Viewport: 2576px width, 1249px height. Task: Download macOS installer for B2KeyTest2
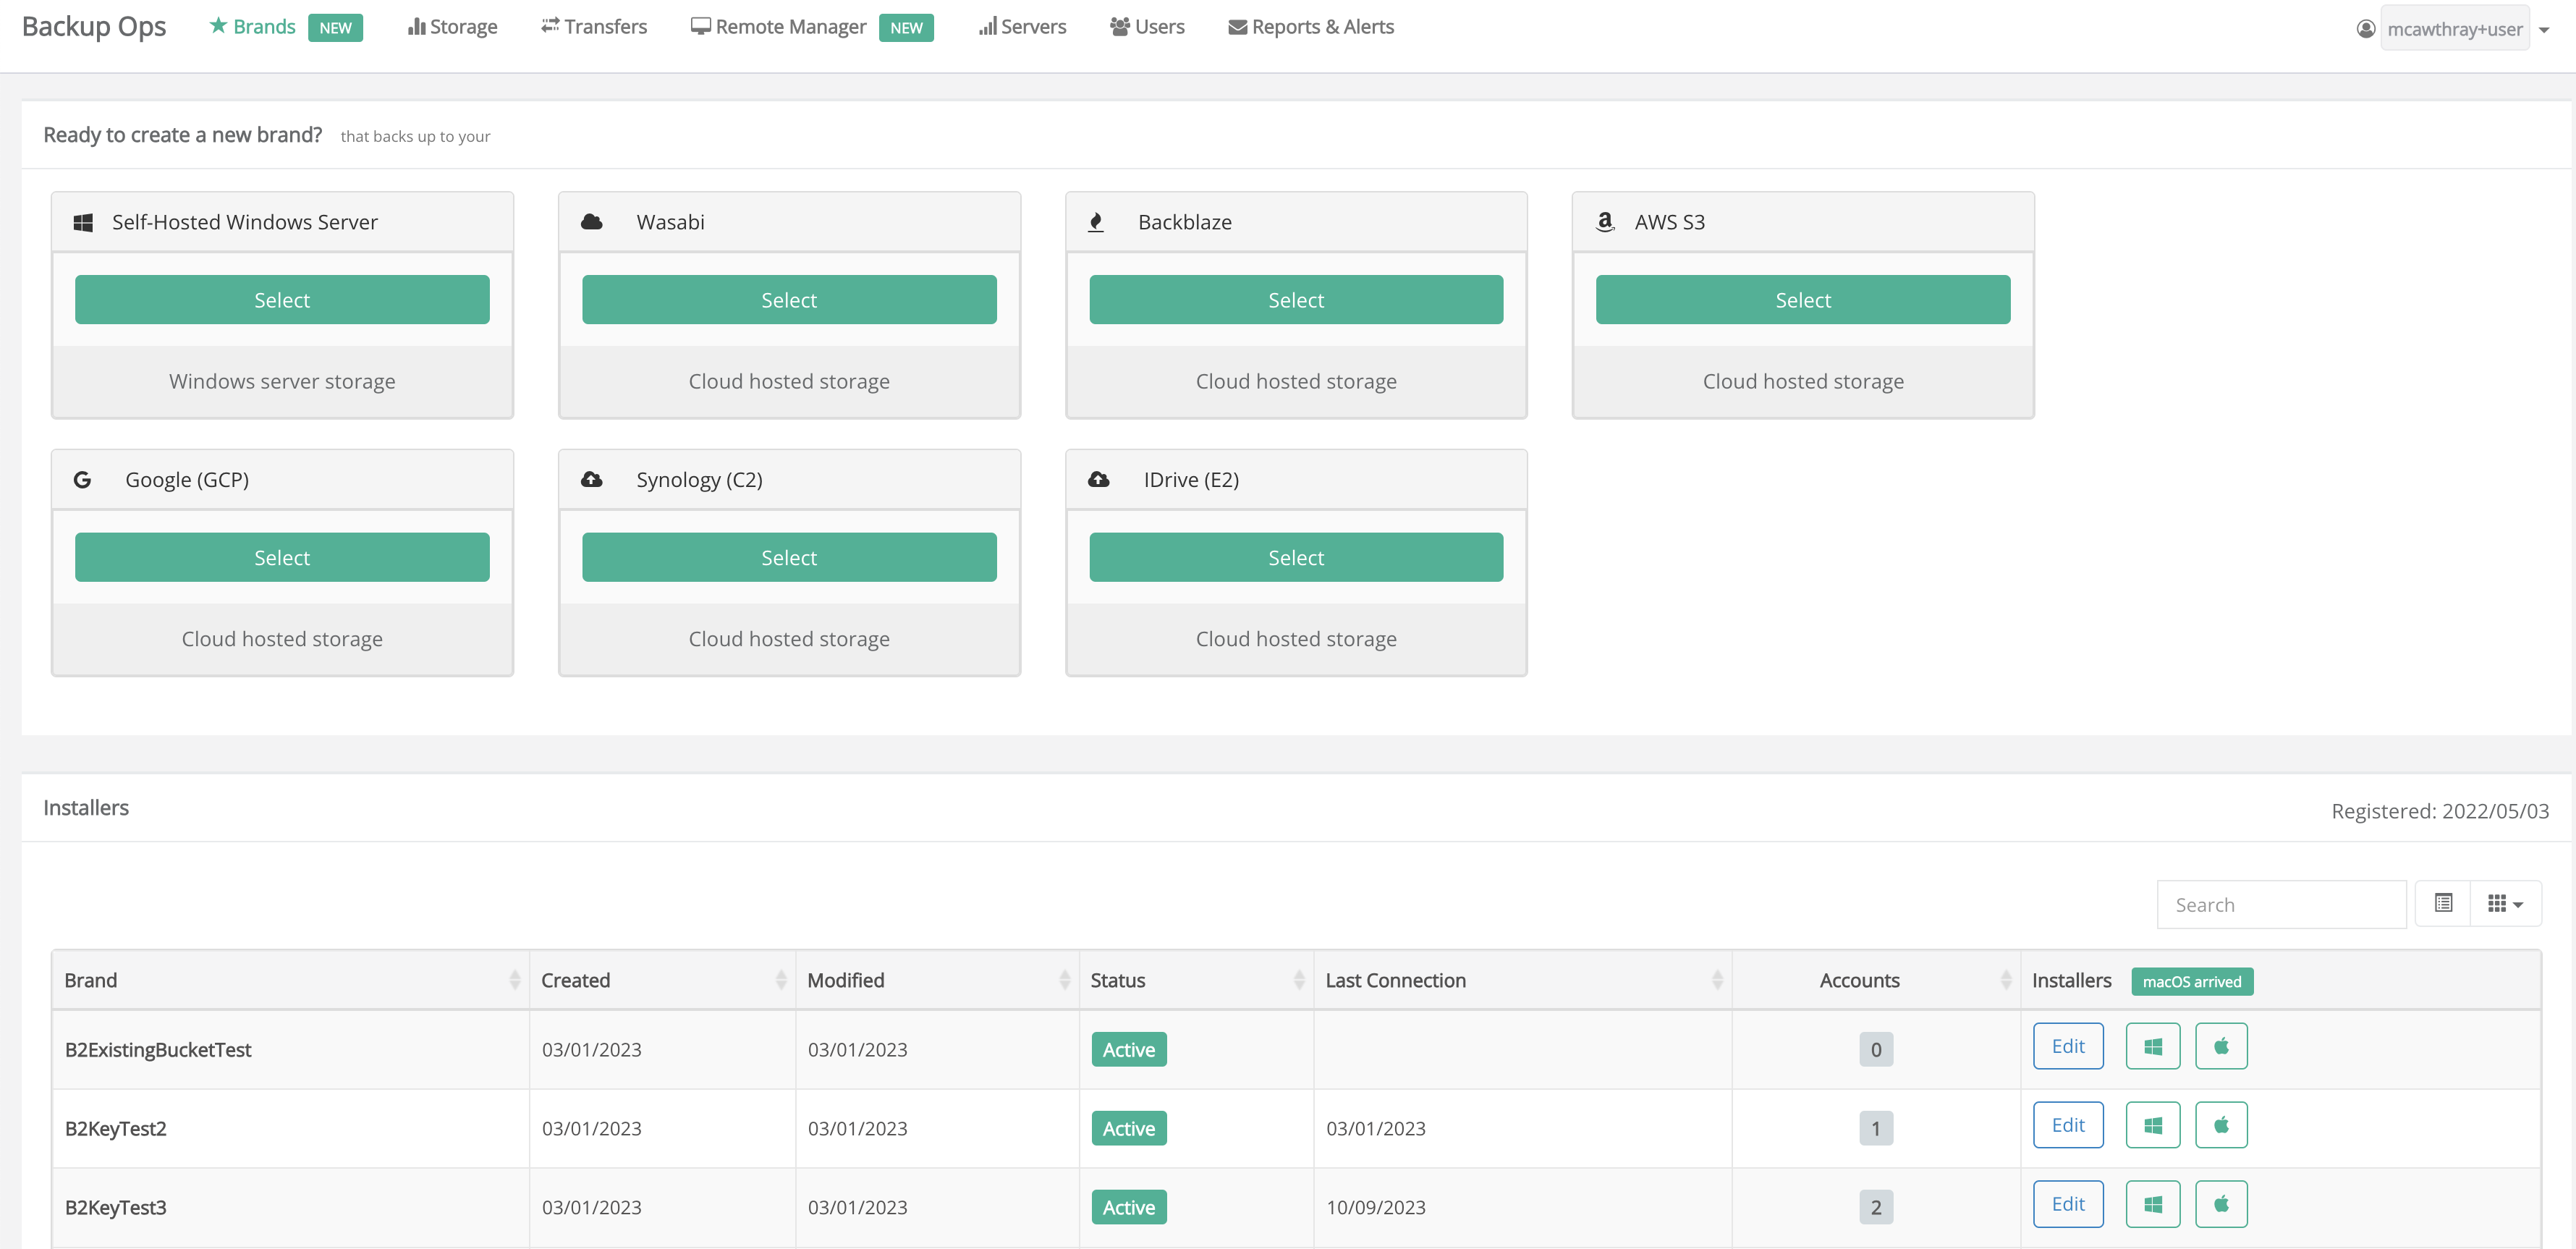pyautogui.click(x=2221, y=1125)
